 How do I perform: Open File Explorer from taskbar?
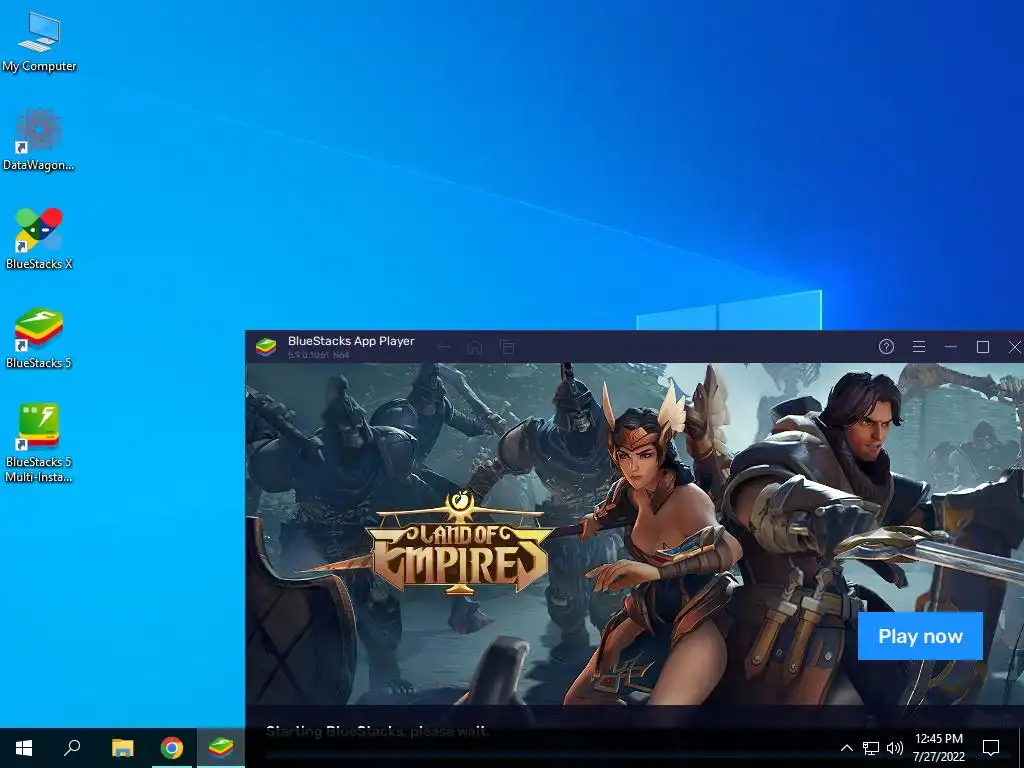pyautogui.click(x=122, y=748)
